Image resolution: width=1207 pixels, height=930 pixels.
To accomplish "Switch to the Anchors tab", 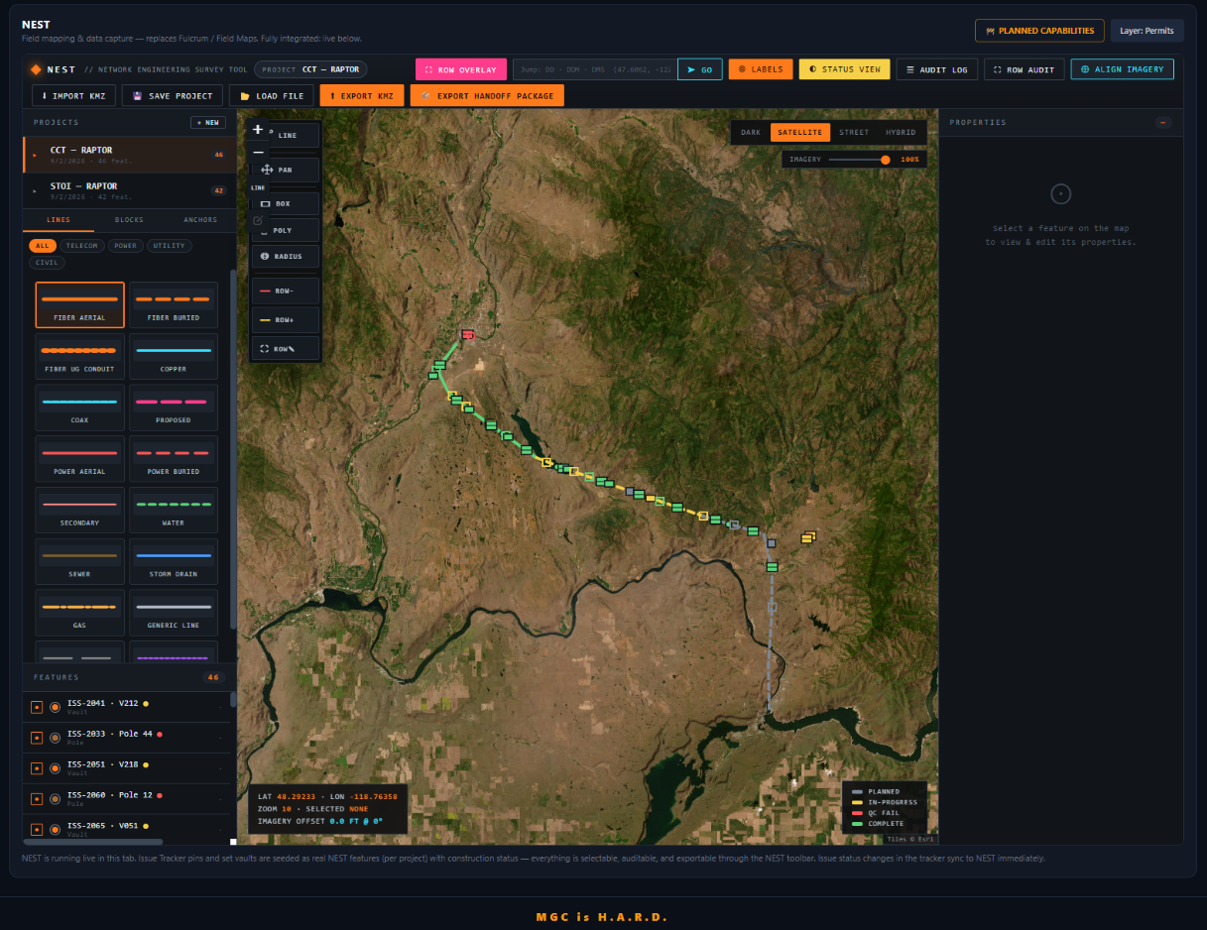I will tap(200, 220).
